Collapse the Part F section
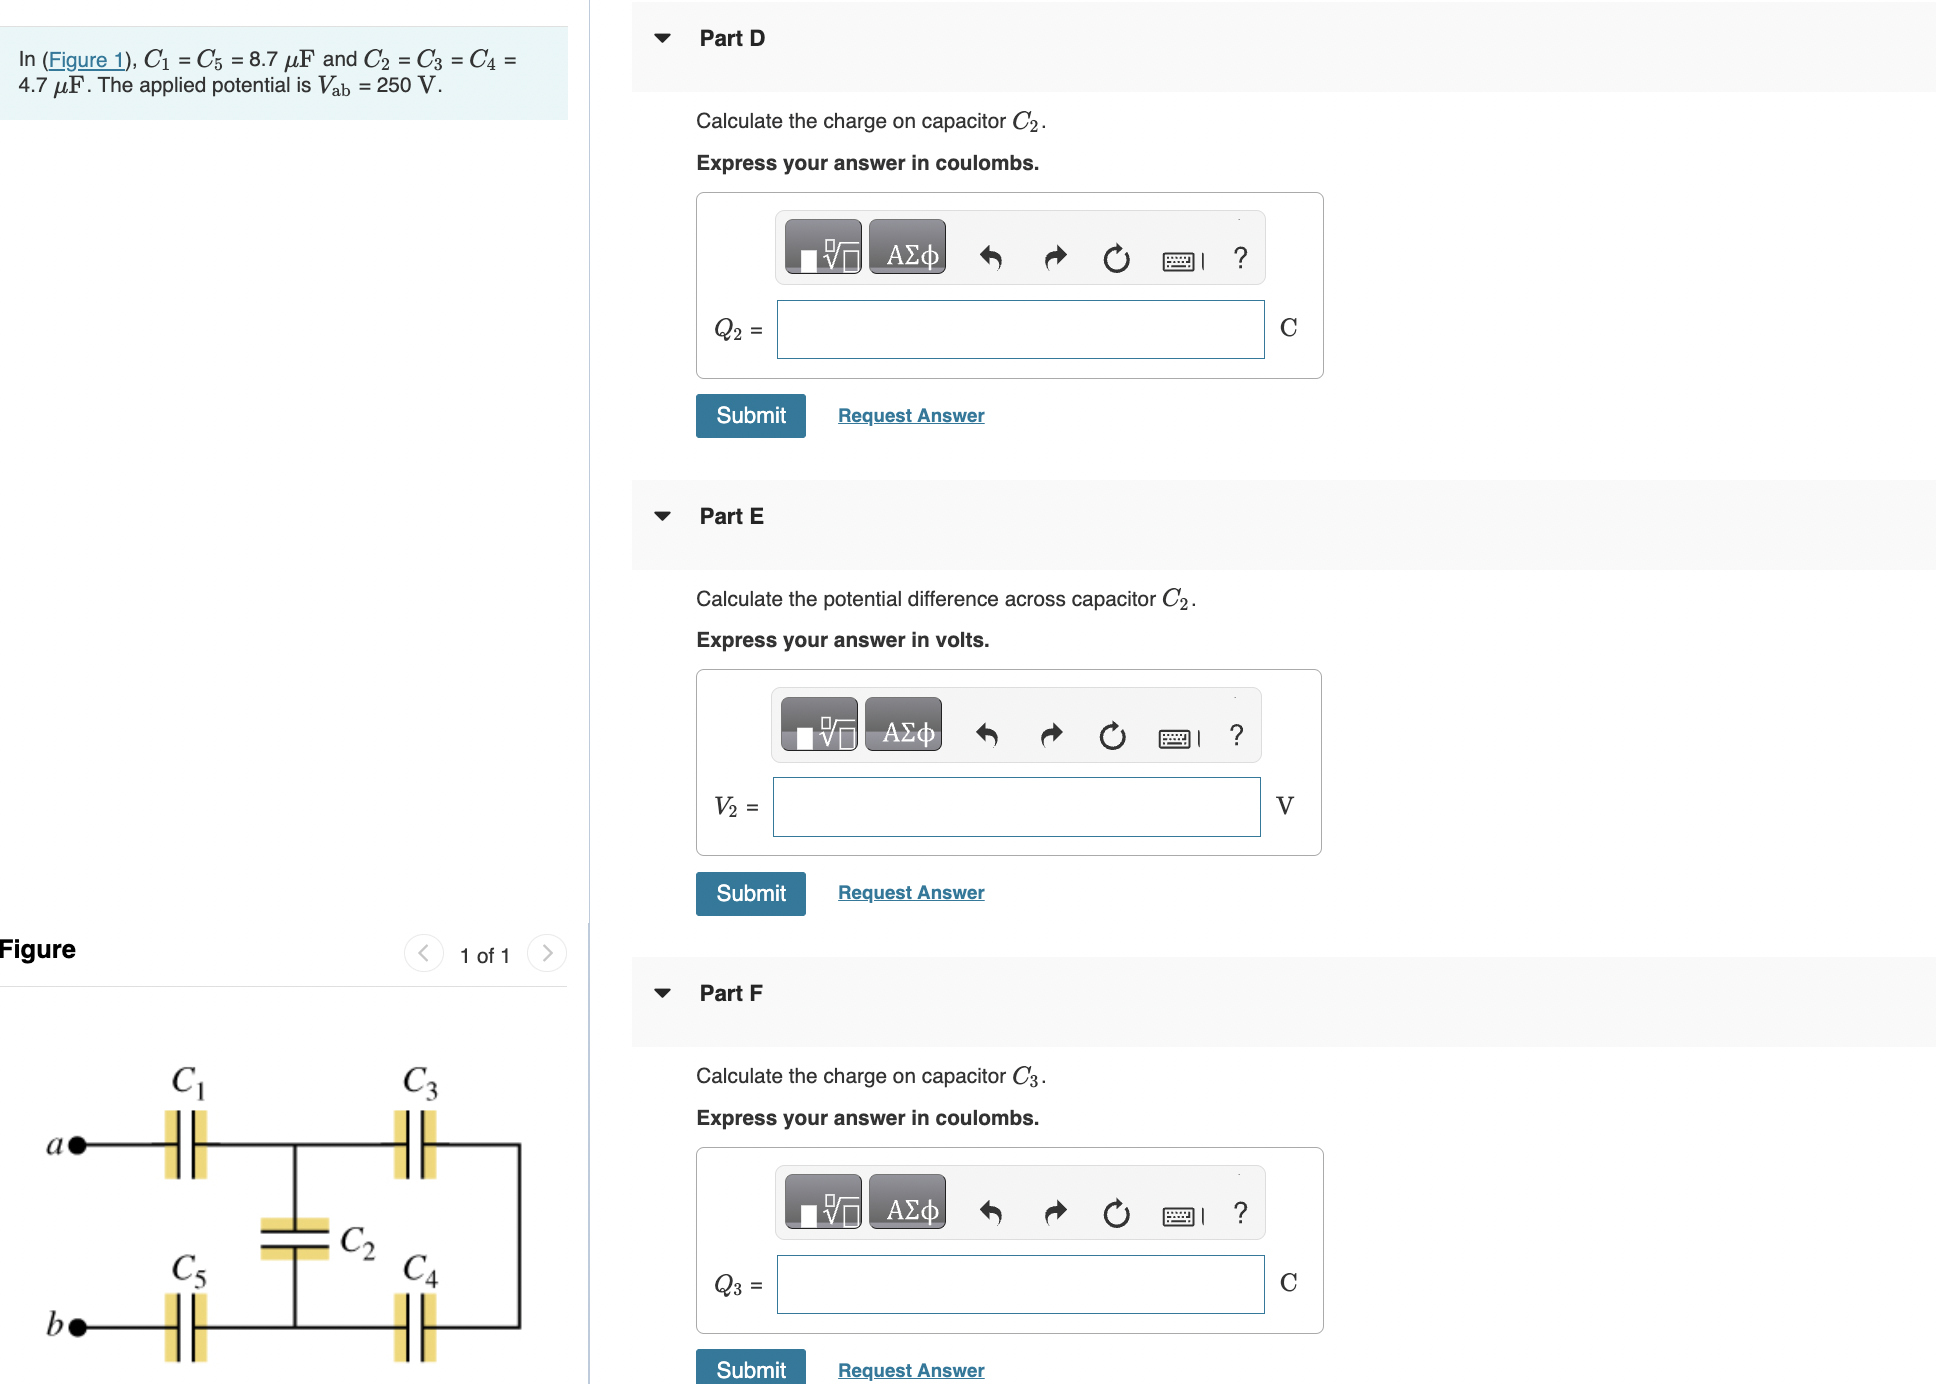This screenshot has height=1384, width=1936. 662,992
